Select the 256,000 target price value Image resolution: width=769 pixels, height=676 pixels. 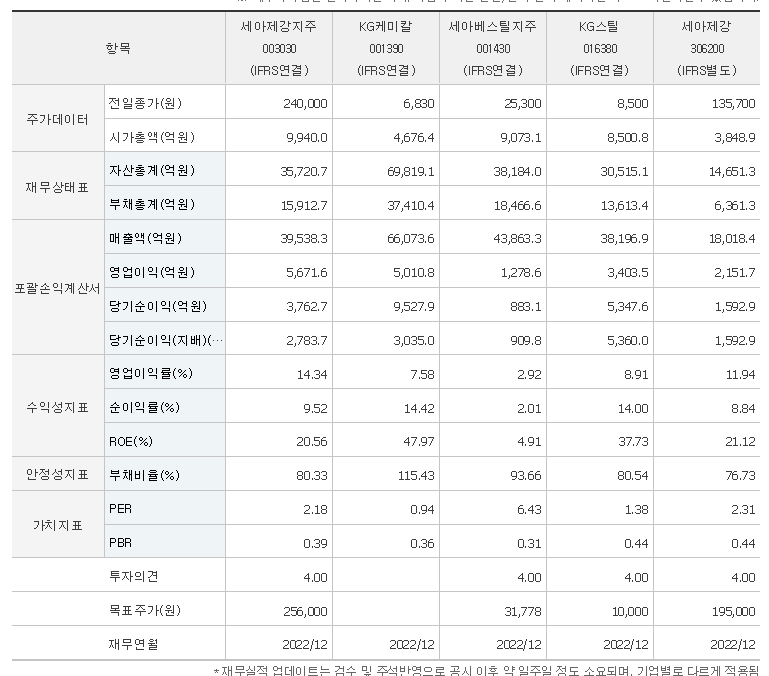305,612
